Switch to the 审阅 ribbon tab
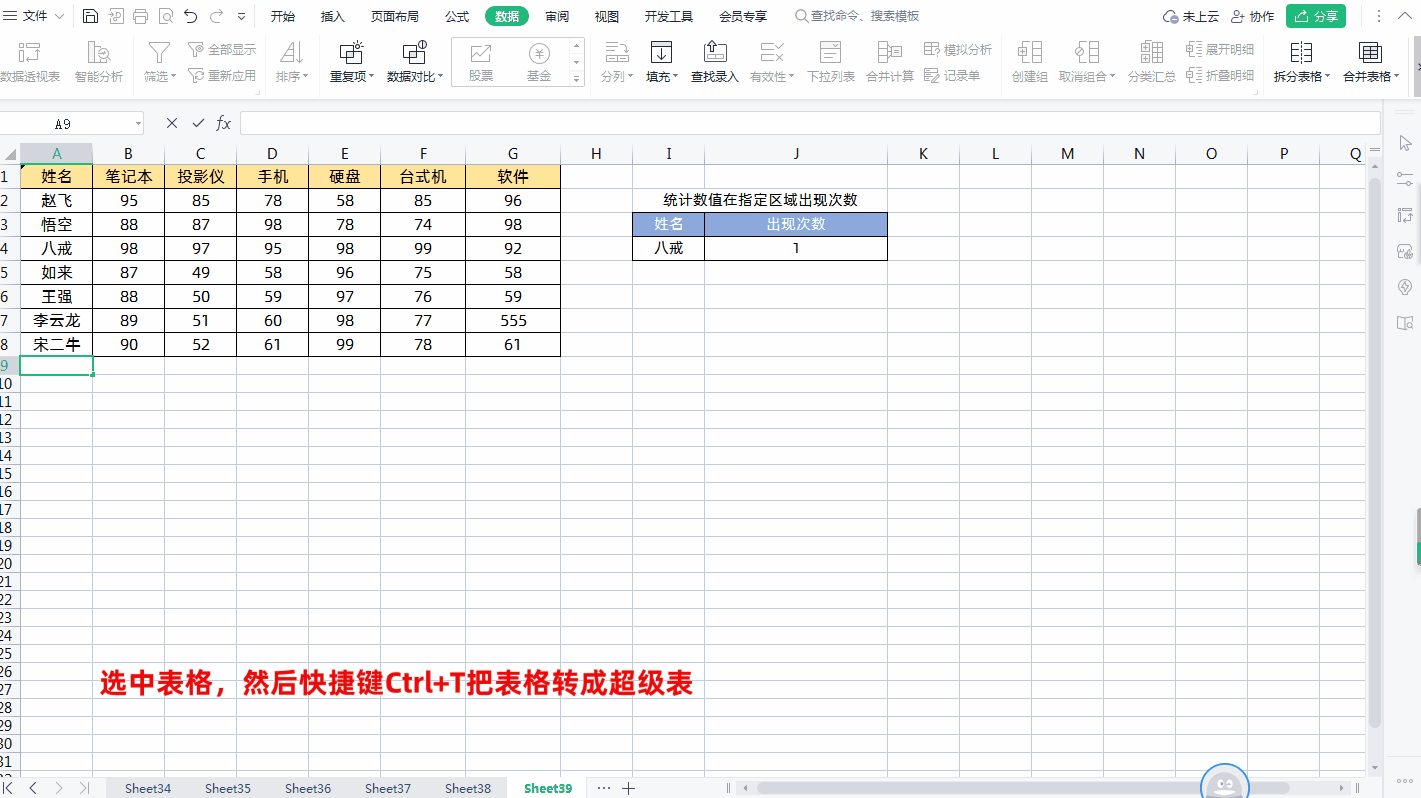The width and height of the screenshot is (1421, 798). 557,16
